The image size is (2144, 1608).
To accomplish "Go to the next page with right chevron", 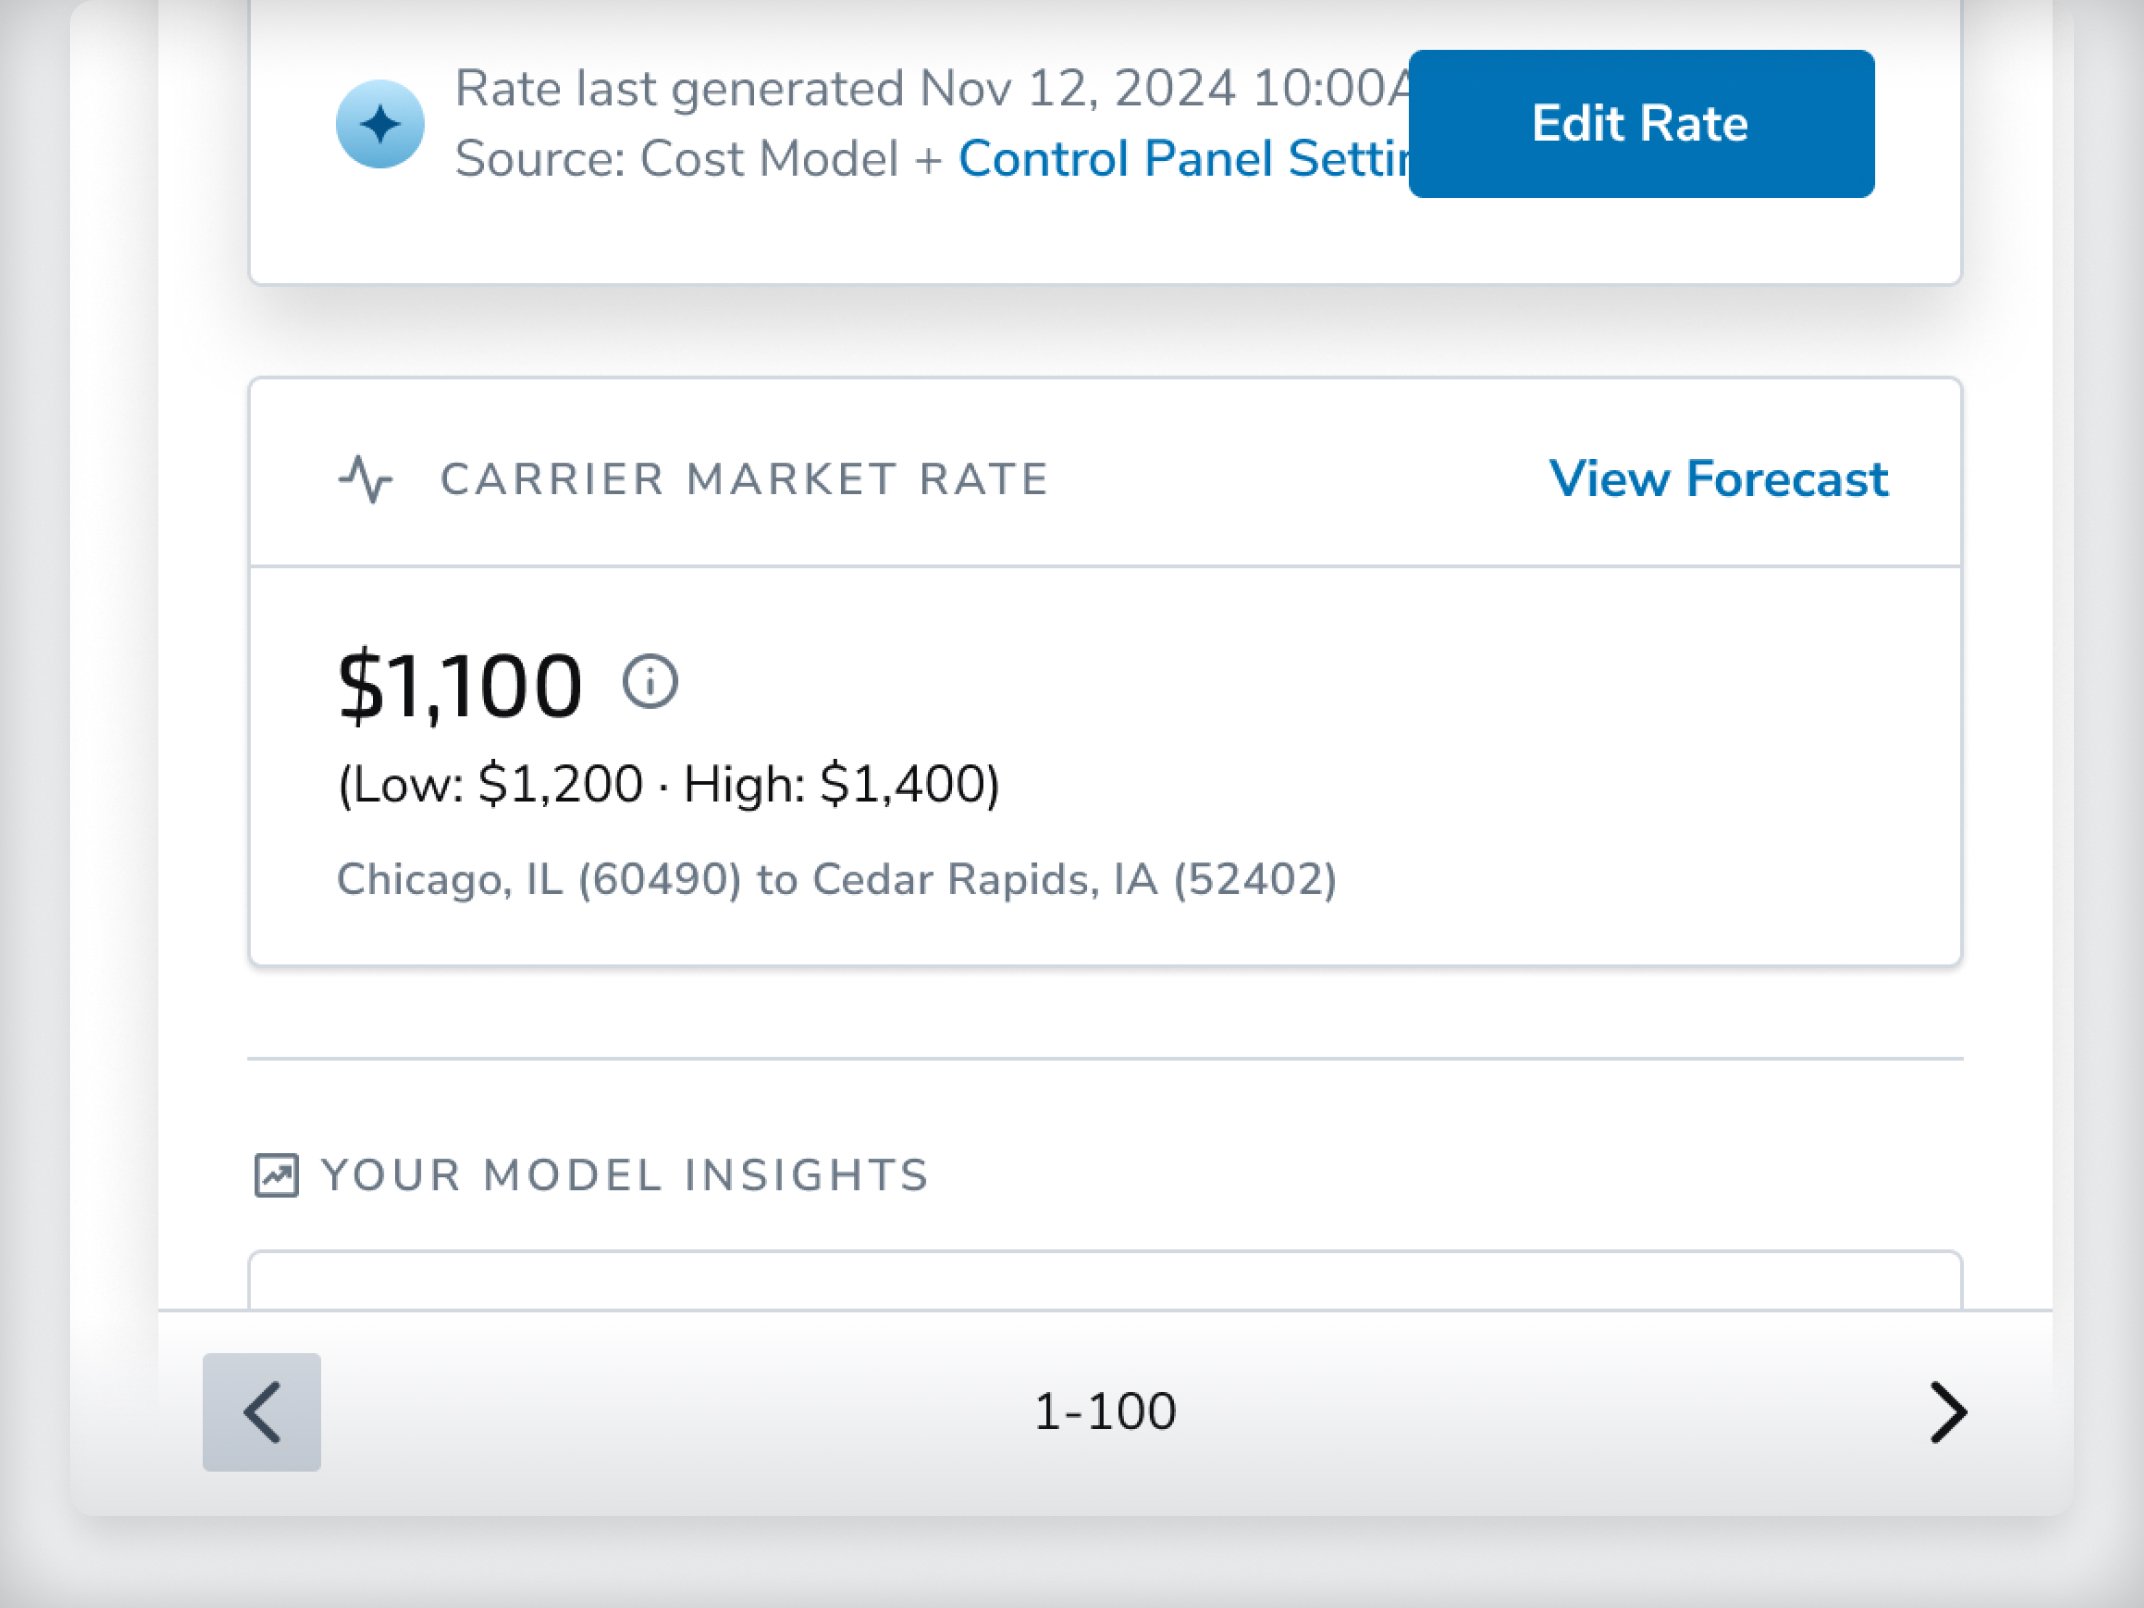I will (1948, 1412).
